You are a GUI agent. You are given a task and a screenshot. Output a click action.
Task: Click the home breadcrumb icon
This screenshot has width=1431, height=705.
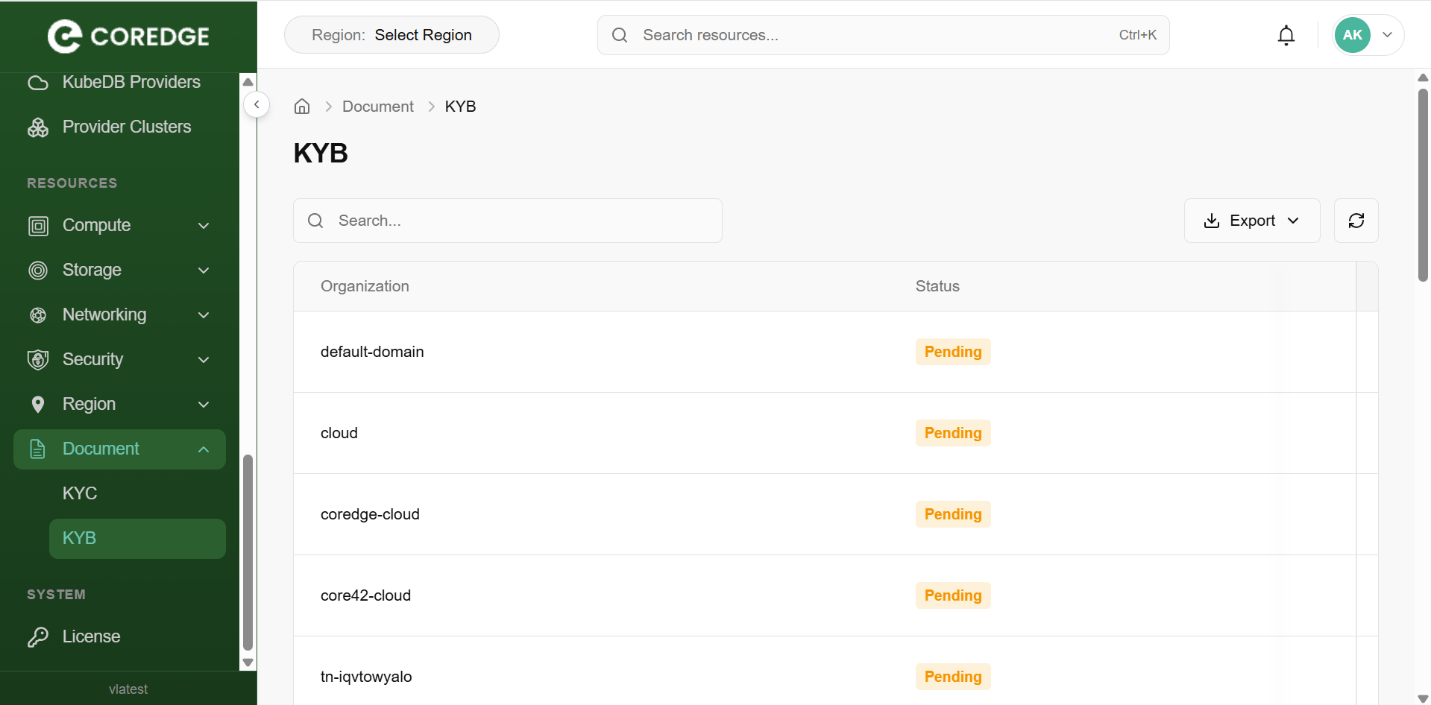click(x=302, y=107)
